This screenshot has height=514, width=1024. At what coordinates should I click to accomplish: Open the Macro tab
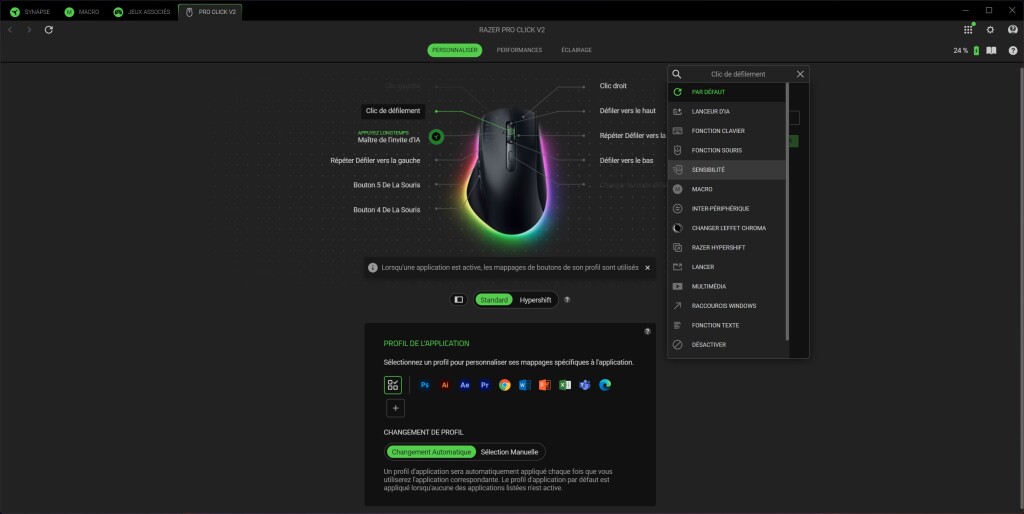(82, 12)
